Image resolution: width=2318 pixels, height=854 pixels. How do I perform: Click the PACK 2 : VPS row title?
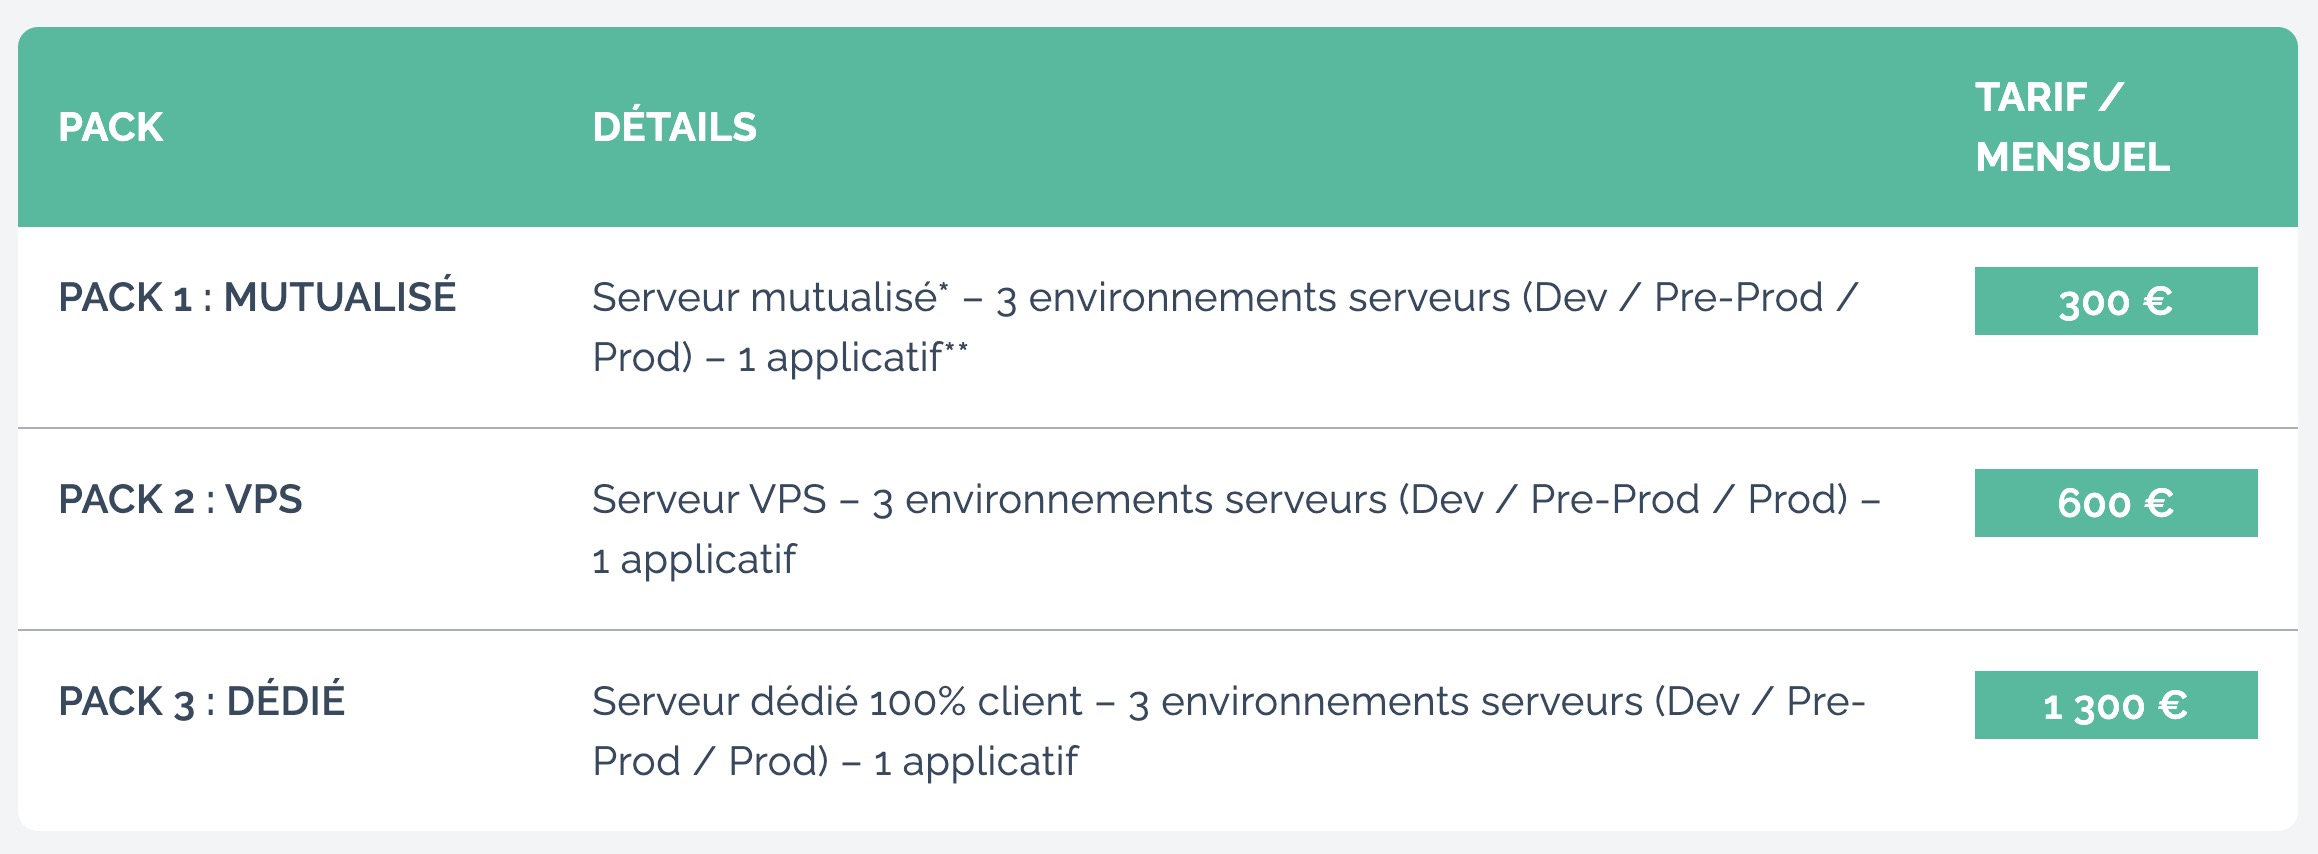180,499
